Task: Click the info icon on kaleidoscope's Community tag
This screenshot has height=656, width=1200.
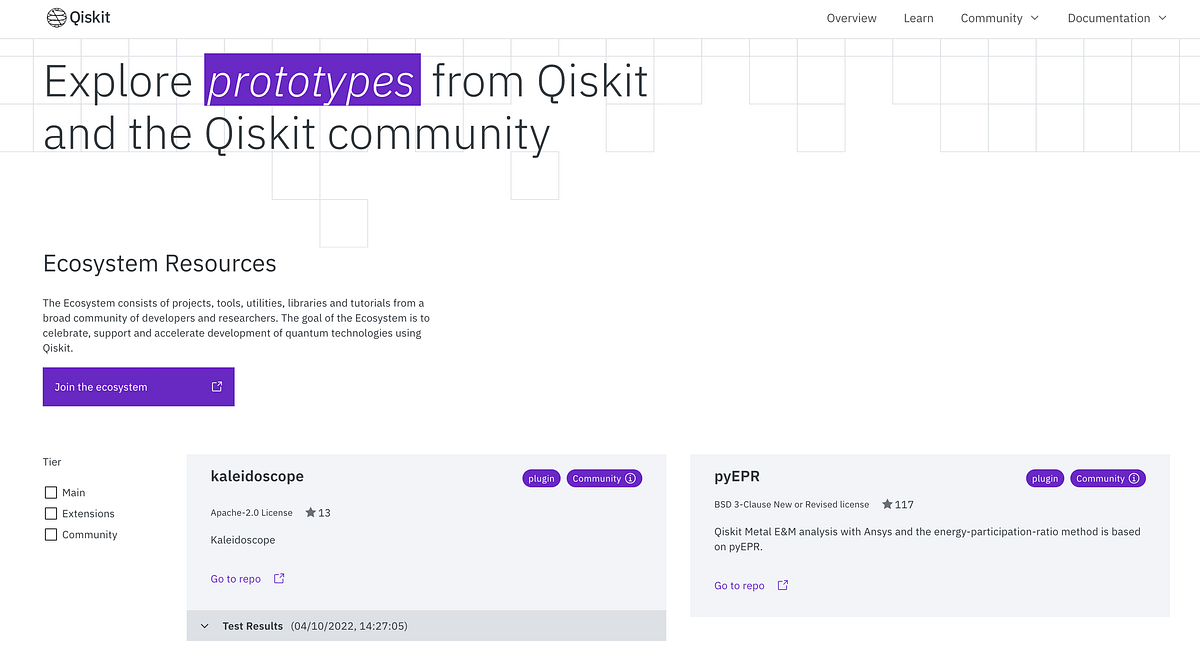Action: (632, 478)
